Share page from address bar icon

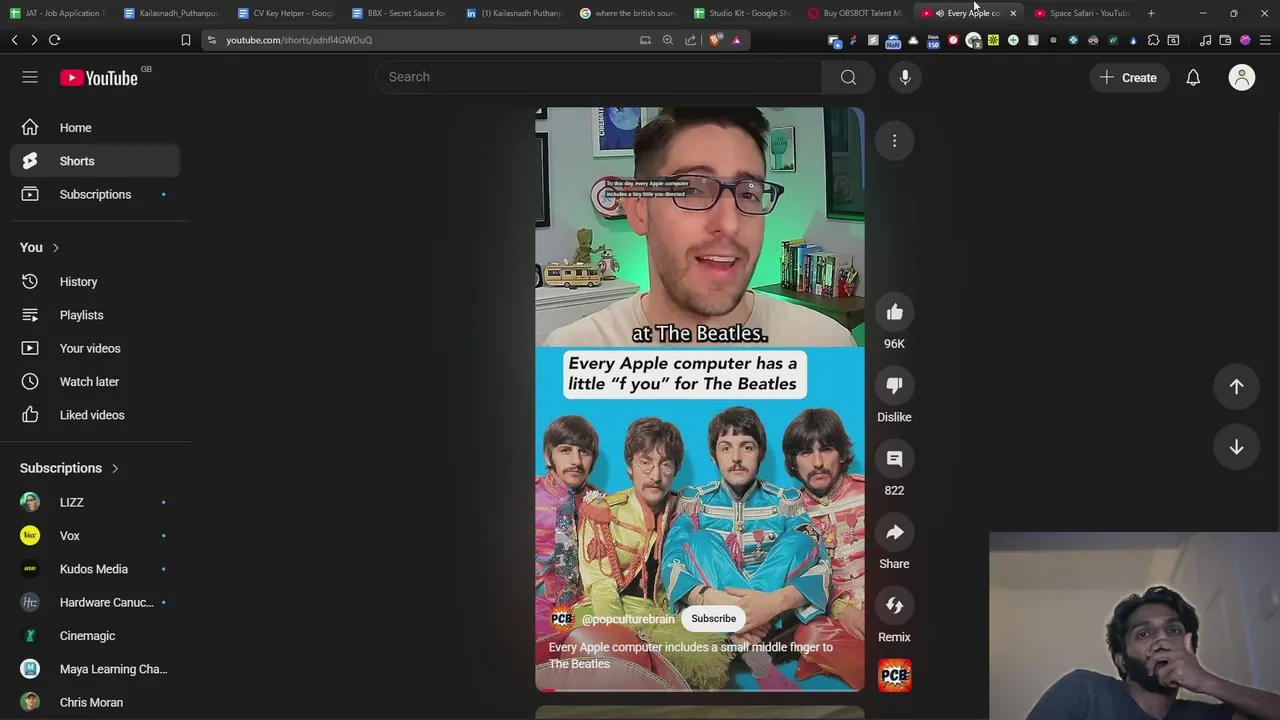click(690, 40)
